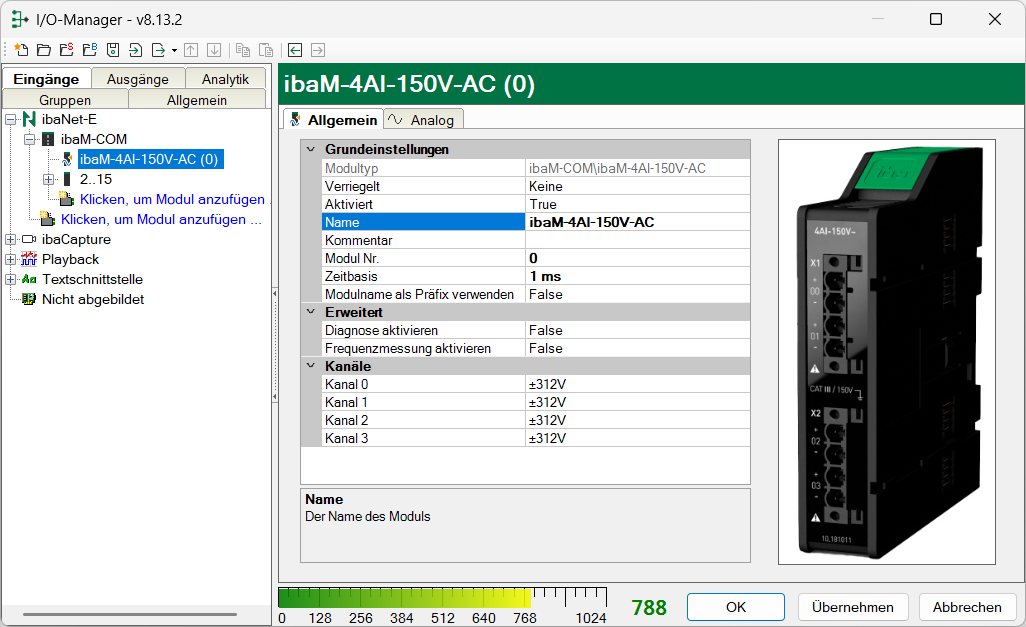Image resolution: width=1026 pixels, height=627 pixels.
Task: Click the Übernehmen button
Action: coord(853,607)
